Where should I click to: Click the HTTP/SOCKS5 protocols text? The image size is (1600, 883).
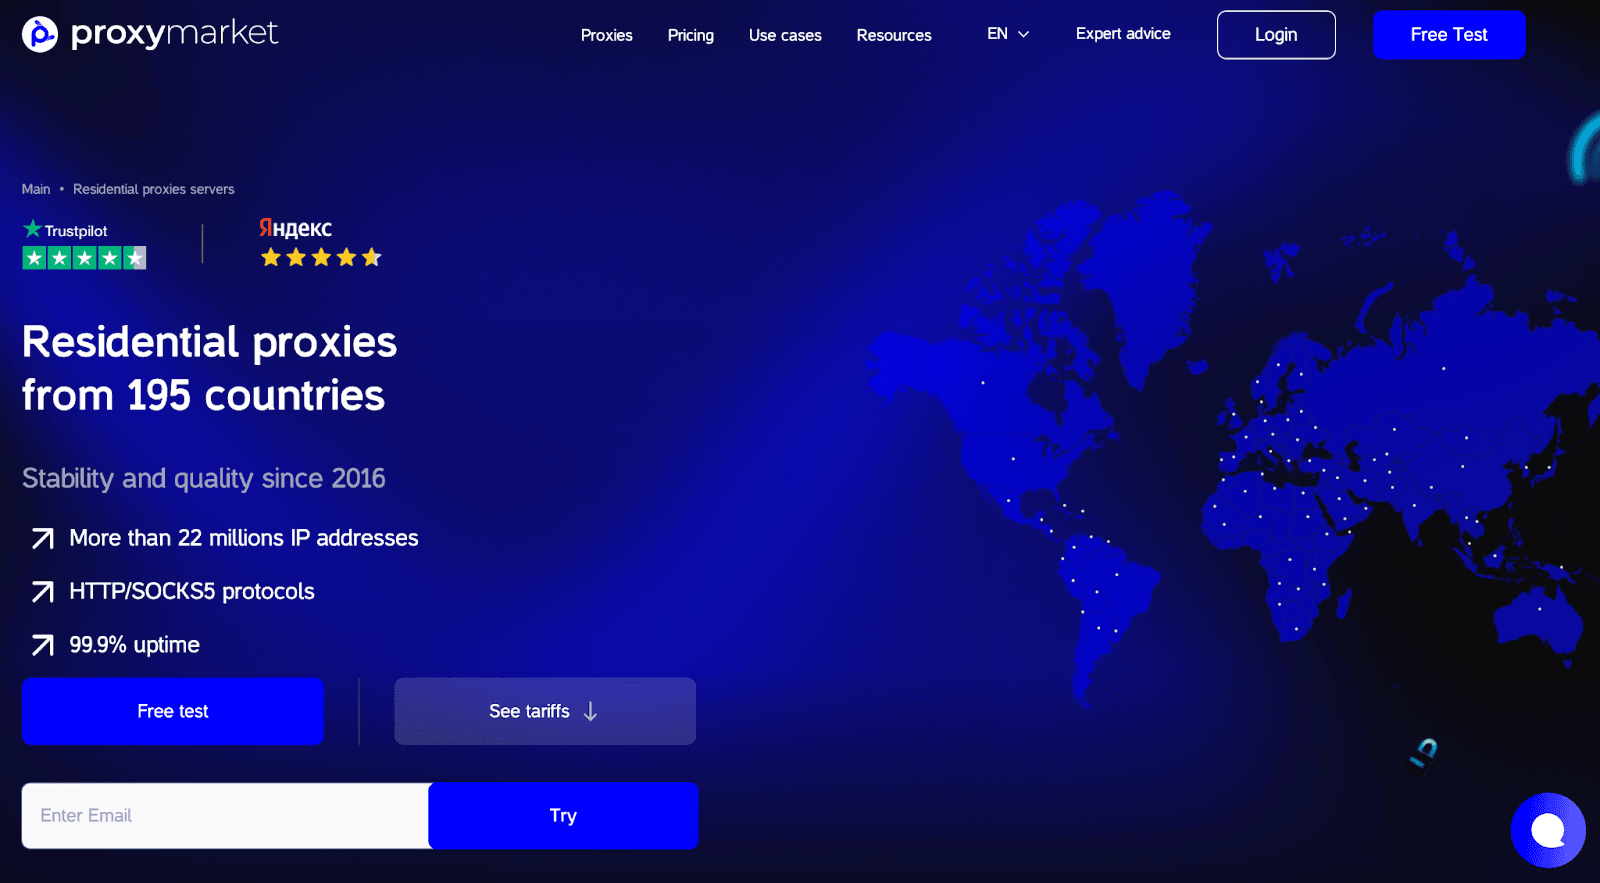(192, 592)
